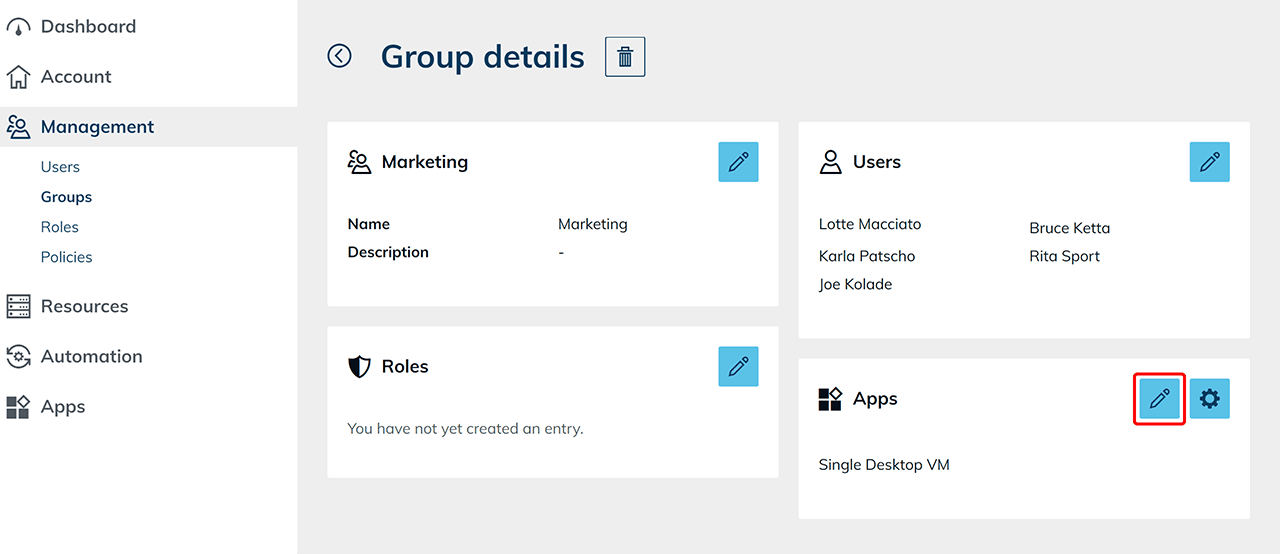
Task: Edit the Users card with pencil
Action: tap(1209, 162)
